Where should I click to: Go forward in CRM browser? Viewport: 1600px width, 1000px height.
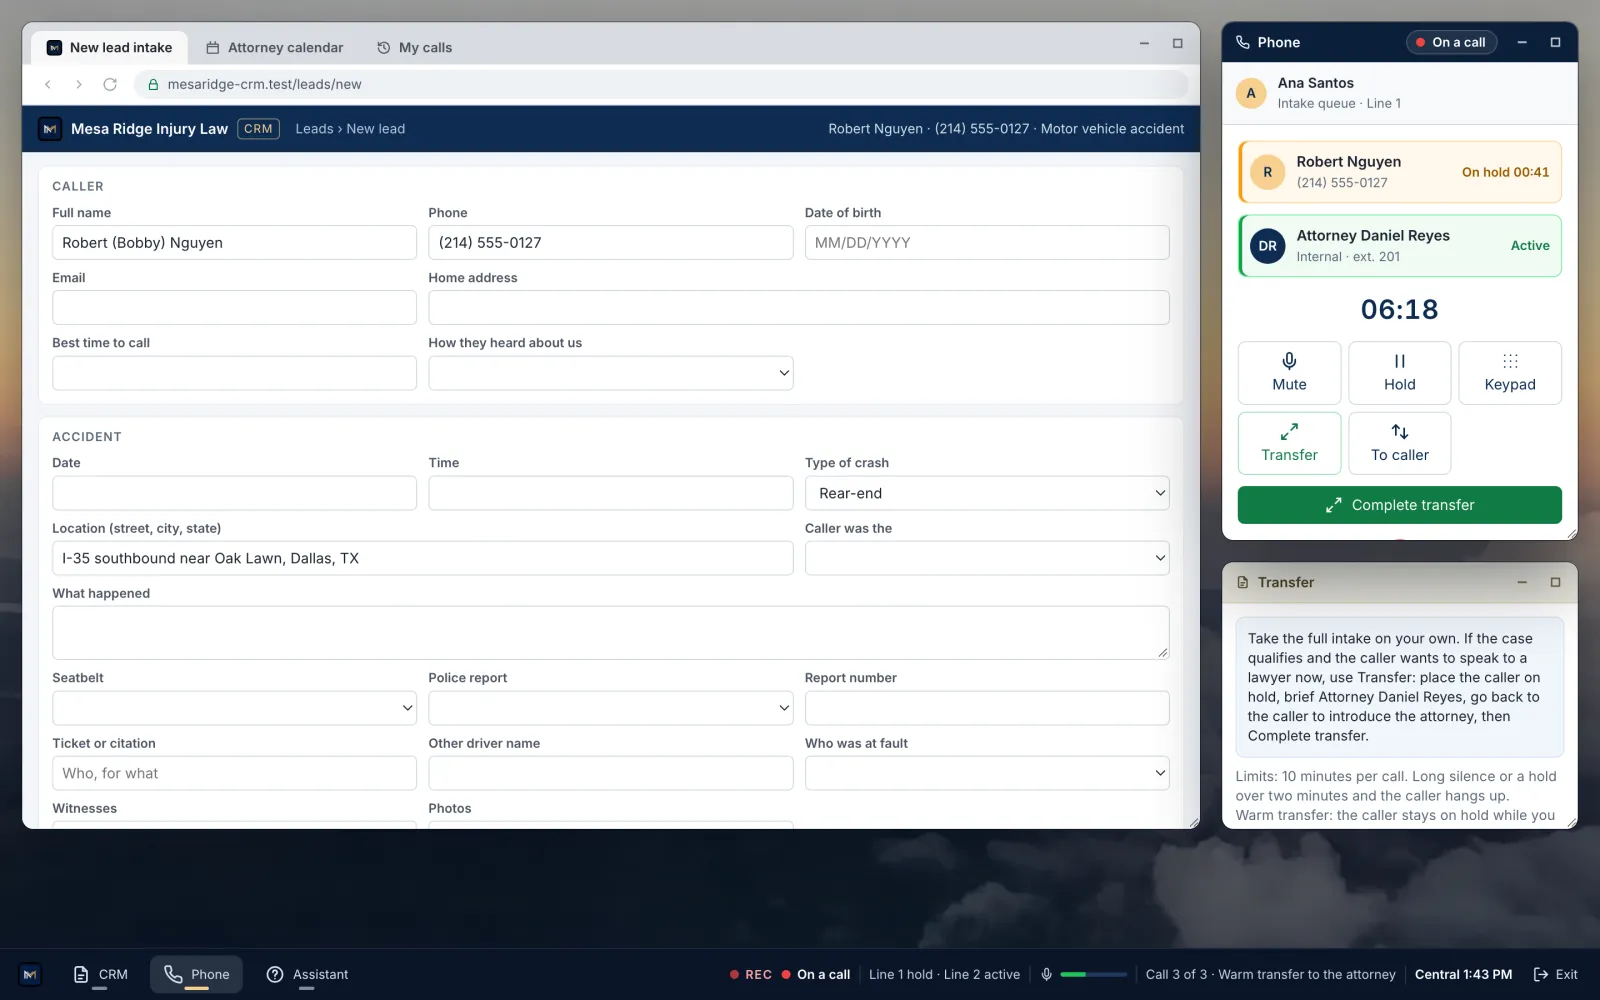click(79, 85)
